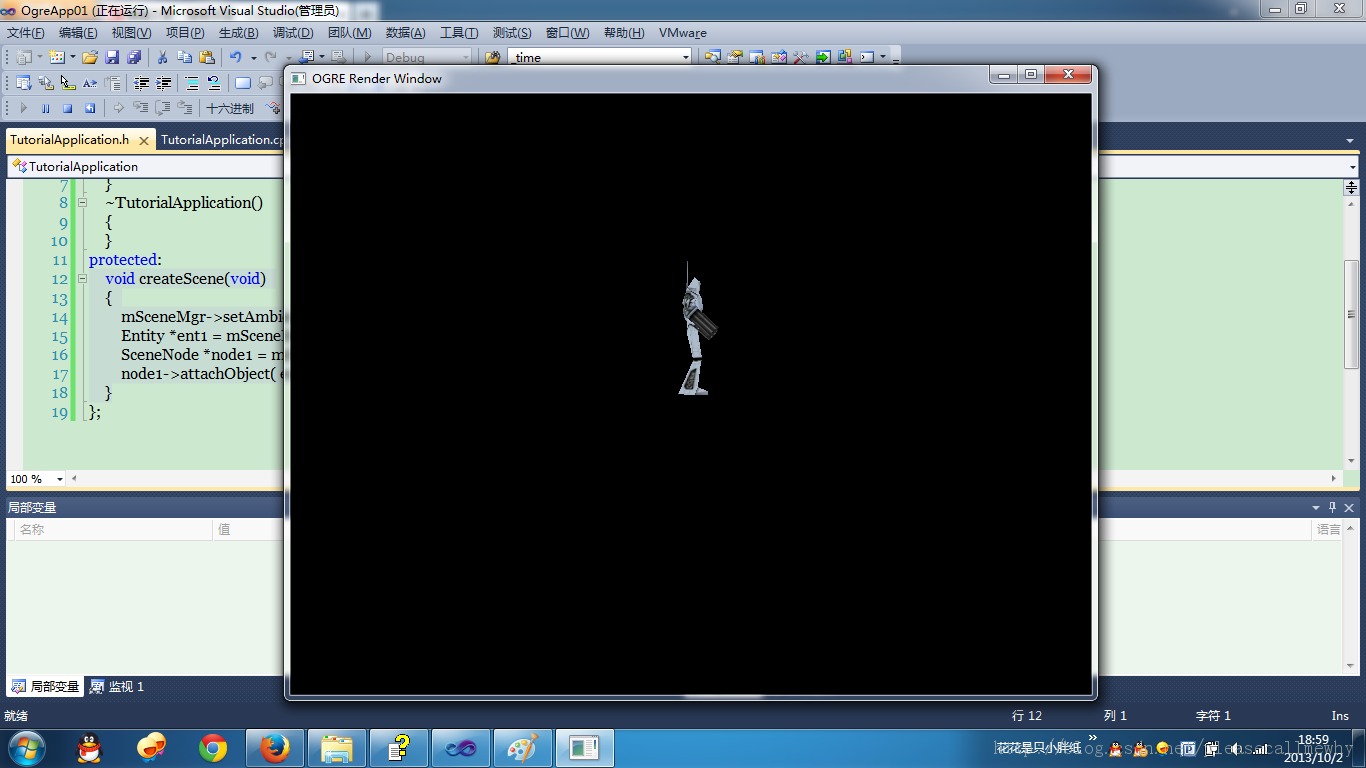1366x768 pixels.
Task: Collapse the createScene function outline
Action: [82, 279]
